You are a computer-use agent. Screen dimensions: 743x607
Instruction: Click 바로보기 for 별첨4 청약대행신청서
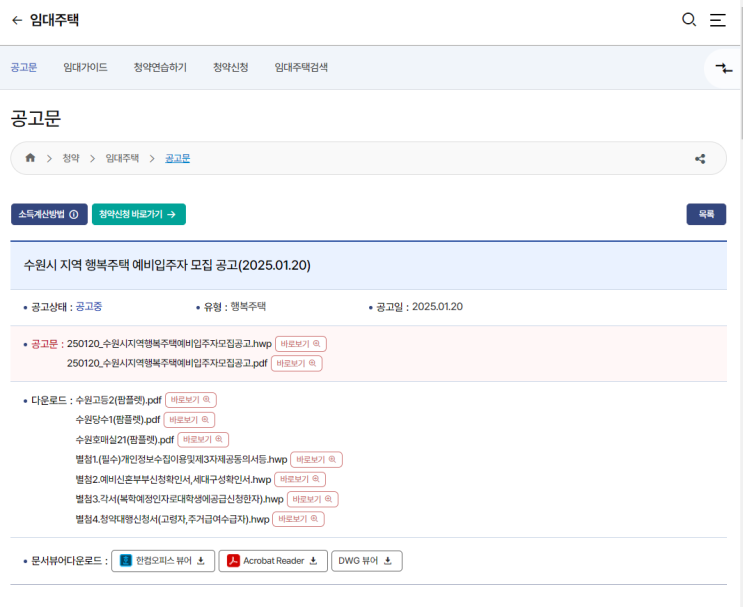pyautogui.click(x=299, y=519)
